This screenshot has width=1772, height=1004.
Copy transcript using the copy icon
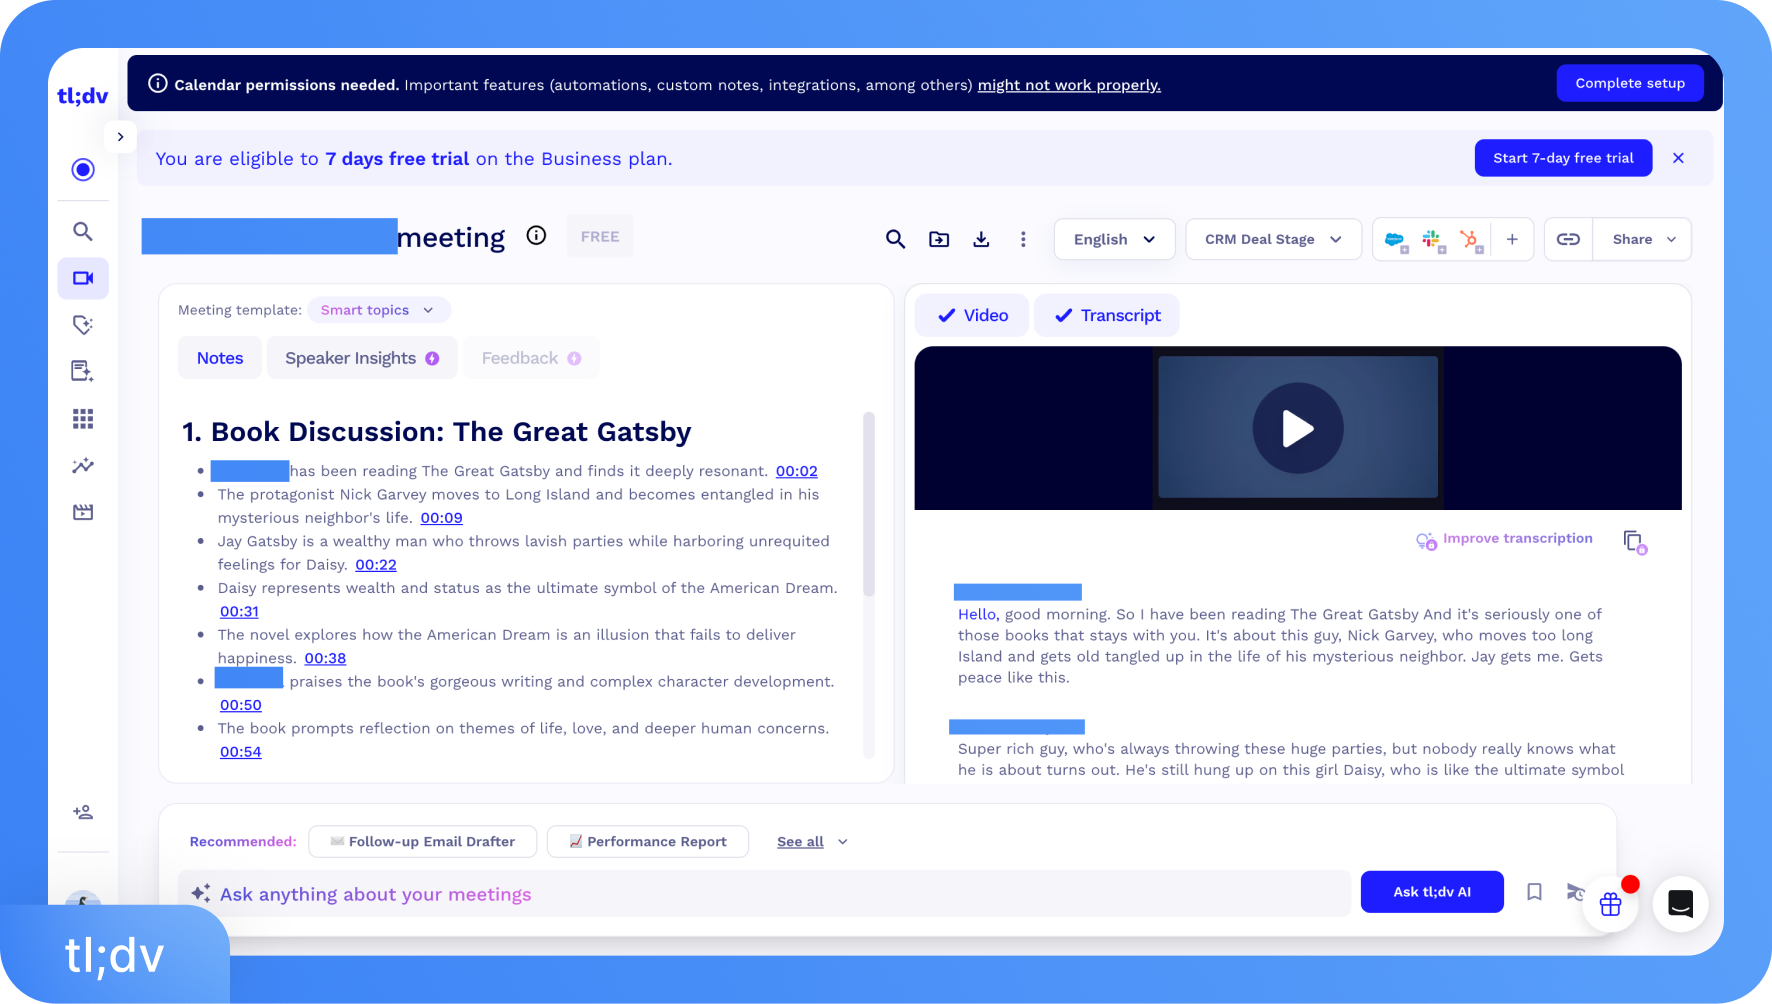point(1633,541)
